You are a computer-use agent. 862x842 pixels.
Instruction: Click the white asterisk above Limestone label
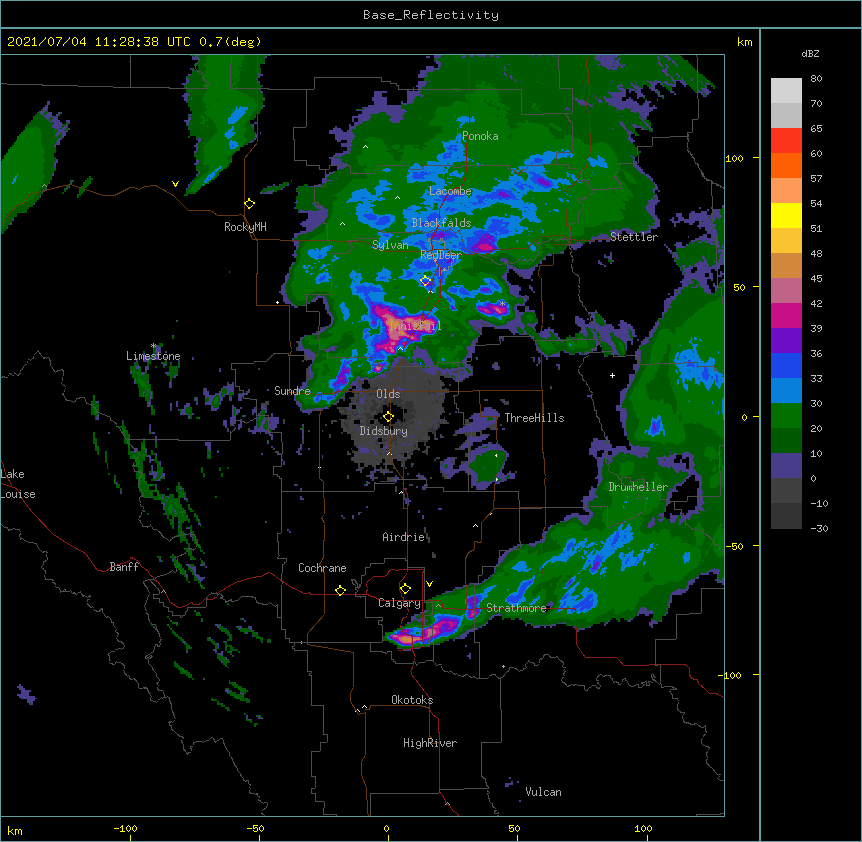click(153, 346)
